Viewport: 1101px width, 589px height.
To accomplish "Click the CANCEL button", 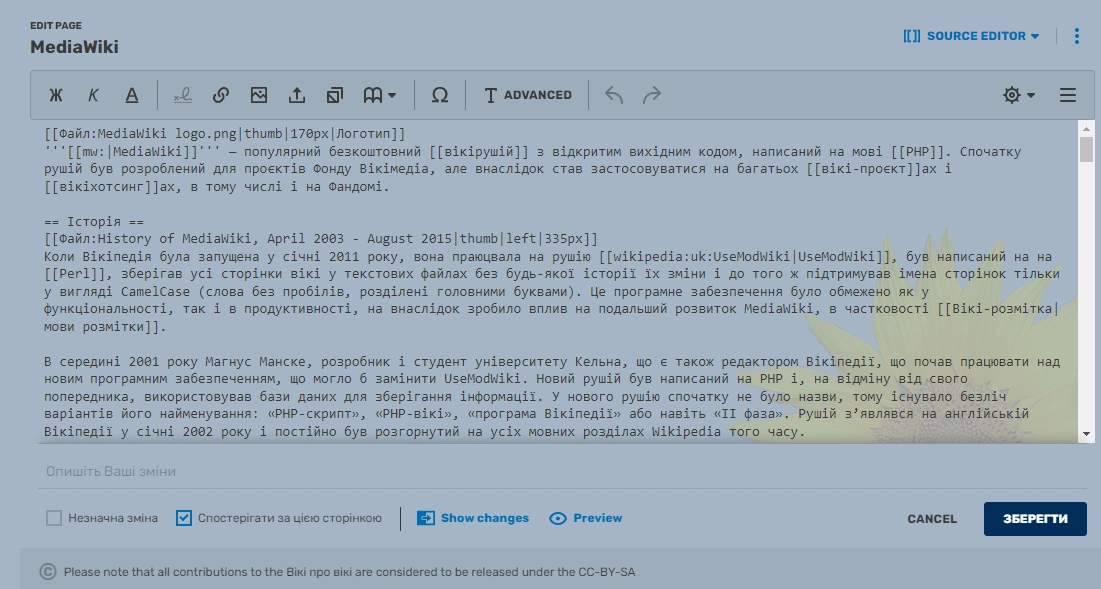I will coord(932,519).
